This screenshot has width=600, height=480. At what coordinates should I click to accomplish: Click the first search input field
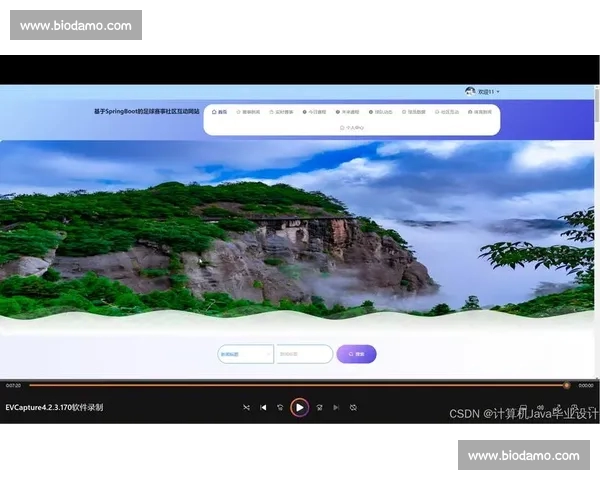click(x=245, y=354)
